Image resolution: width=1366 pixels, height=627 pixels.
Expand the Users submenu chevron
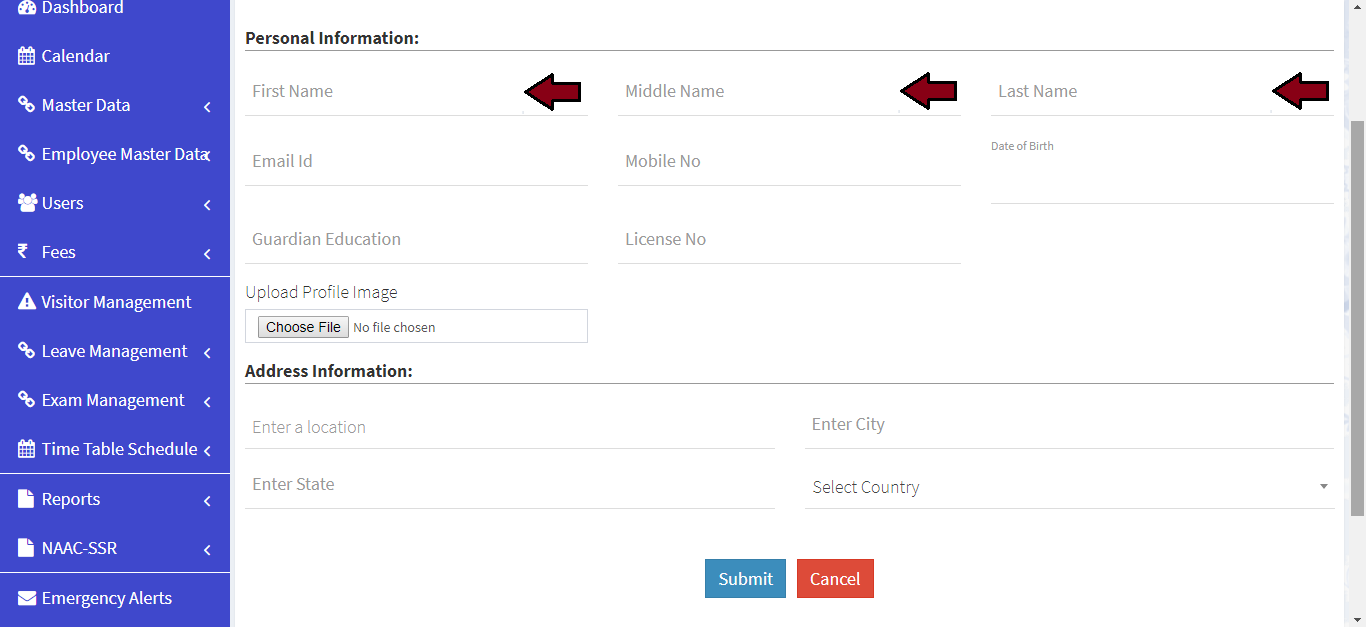tap(207, 205)
